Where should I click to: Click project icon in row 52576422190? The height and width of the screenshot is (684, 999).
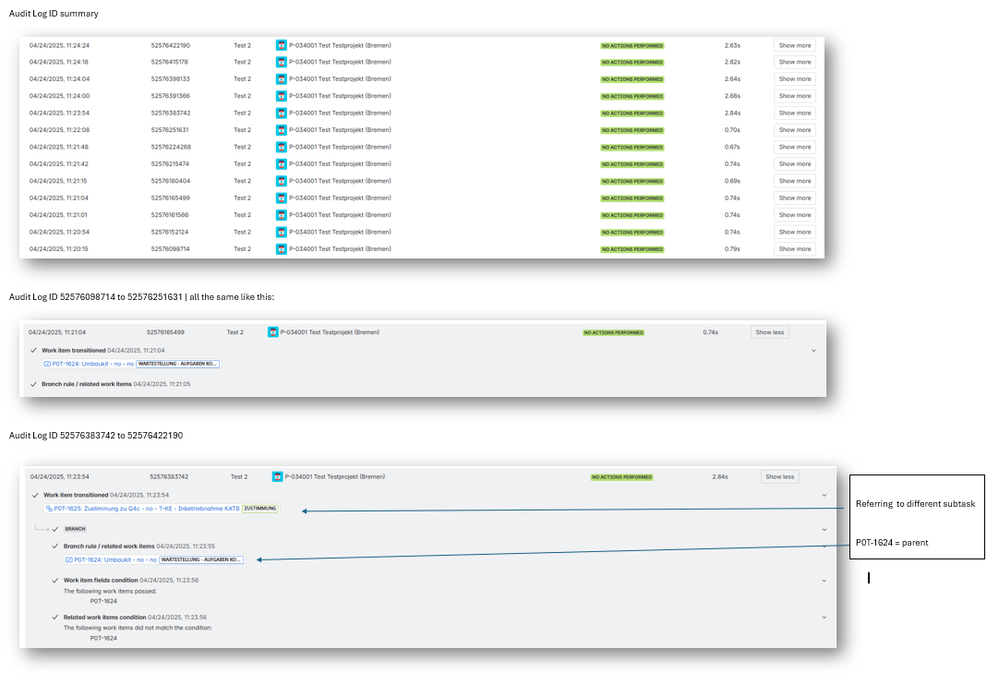coord(281,45)
